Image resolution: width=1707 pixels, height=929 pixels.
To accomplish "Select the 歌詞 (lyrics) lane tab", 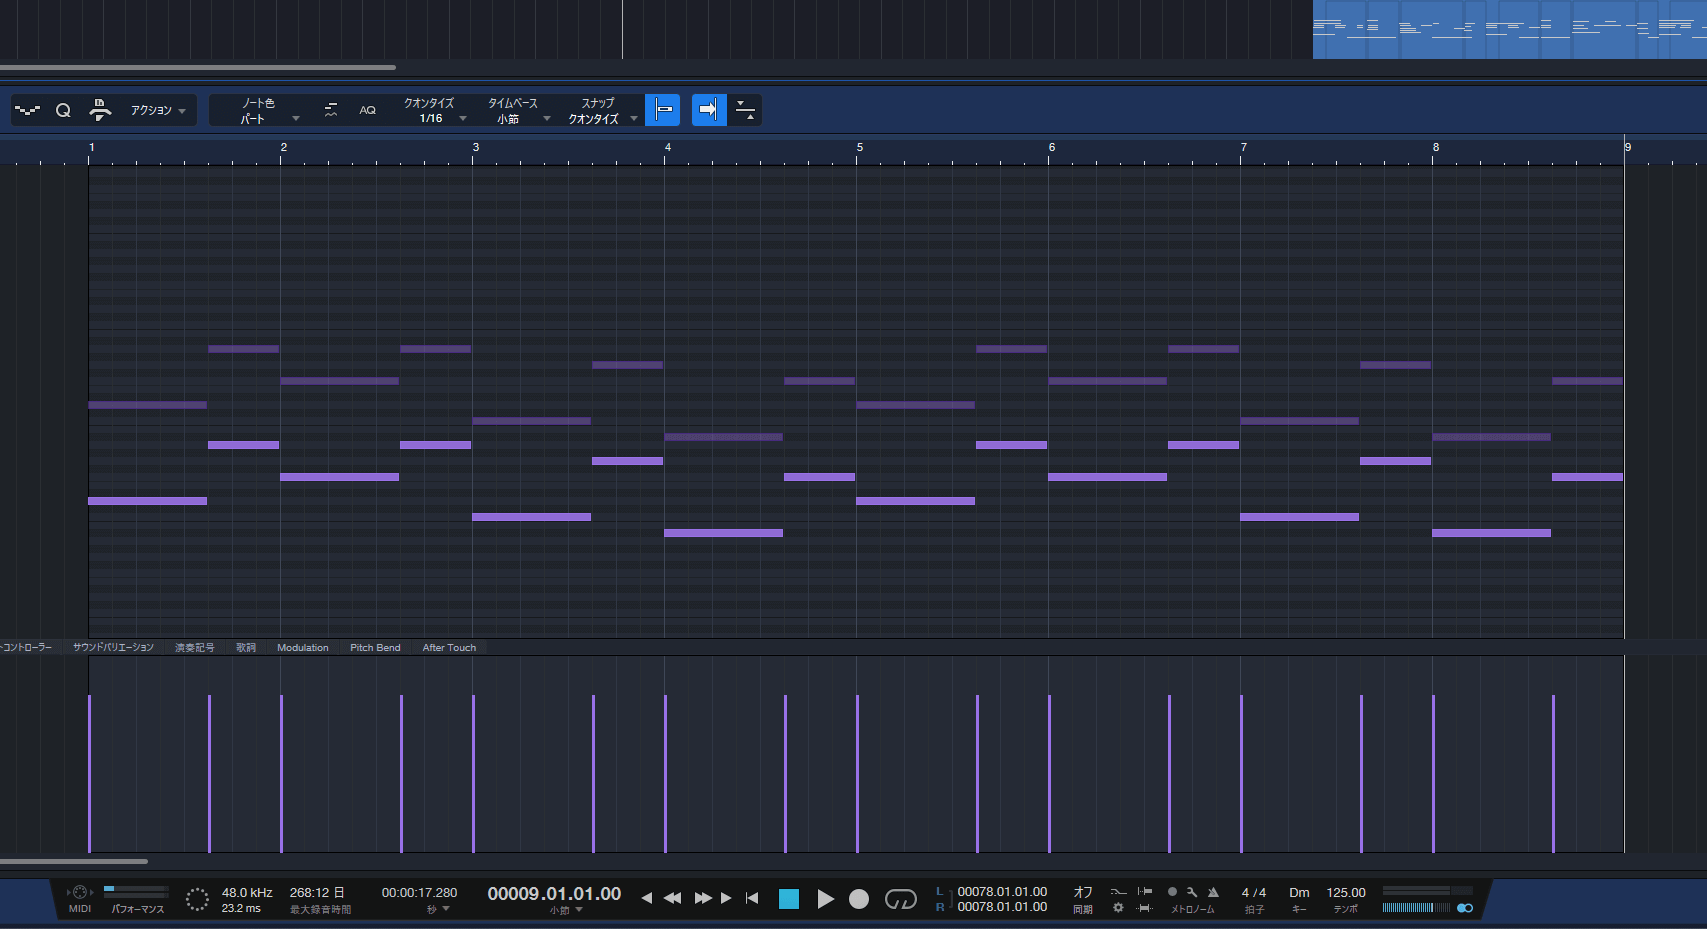I will [x=246, y=647].
